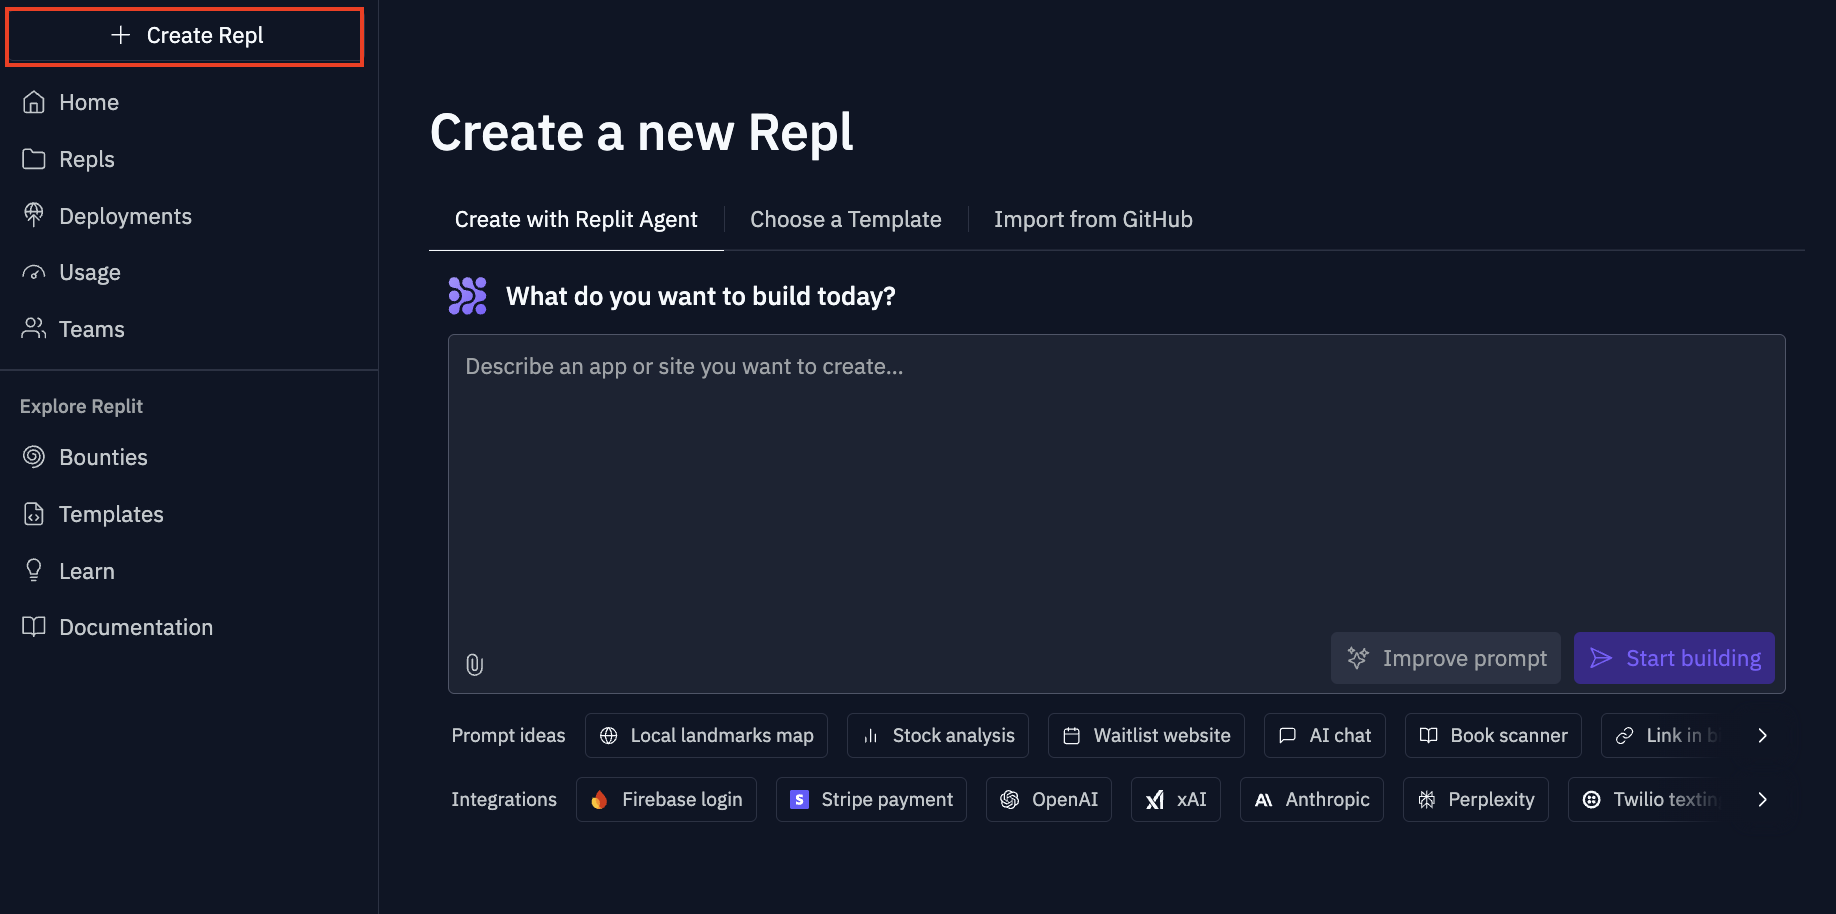Pick the Stripe payment integration chip
The height and width of the screenshot is (914, 1836).
871,800
